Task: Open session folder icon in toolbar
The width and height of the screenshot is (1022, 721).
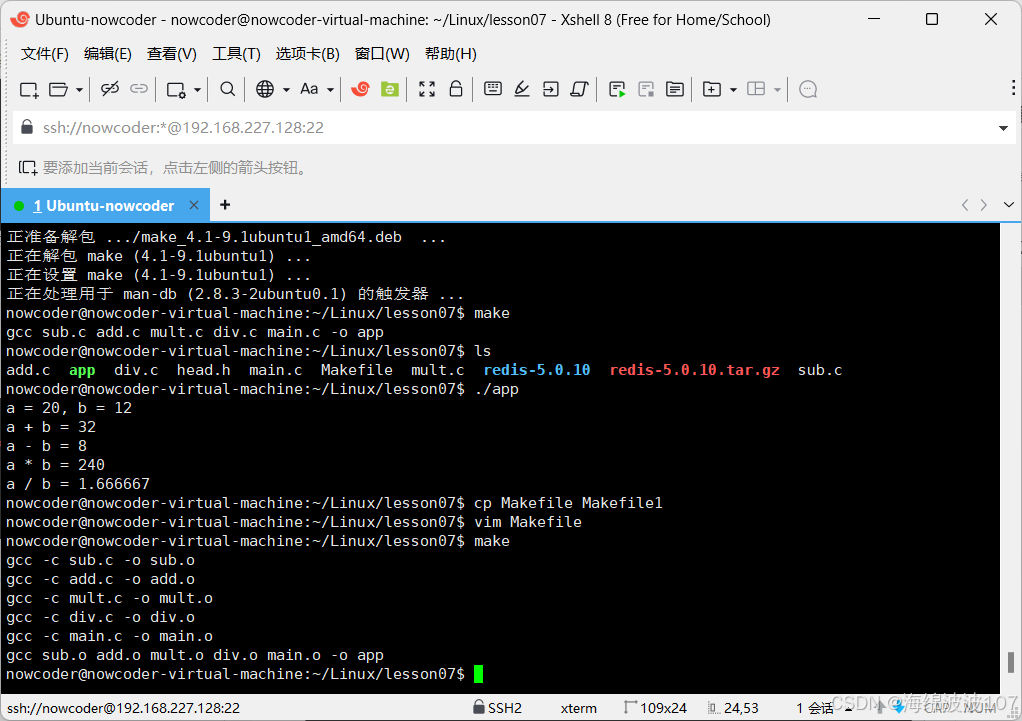Action: [59, 89]
